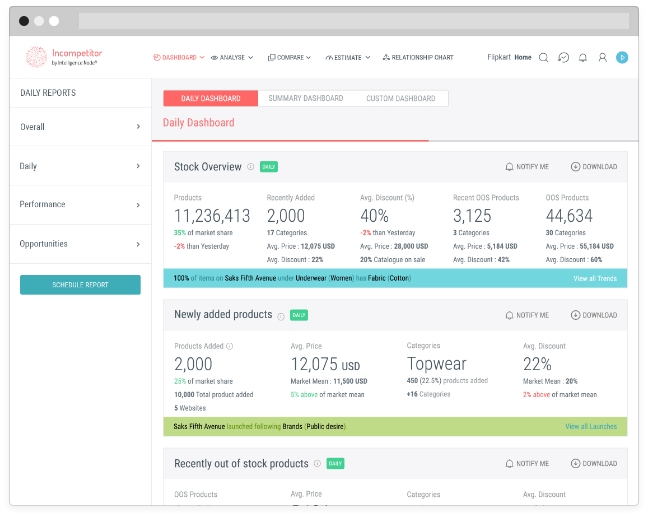Viewport: 648px width, 518px height.
Task: Switch to Custom Dashboard tab
Action: click(x=400, y=98)
